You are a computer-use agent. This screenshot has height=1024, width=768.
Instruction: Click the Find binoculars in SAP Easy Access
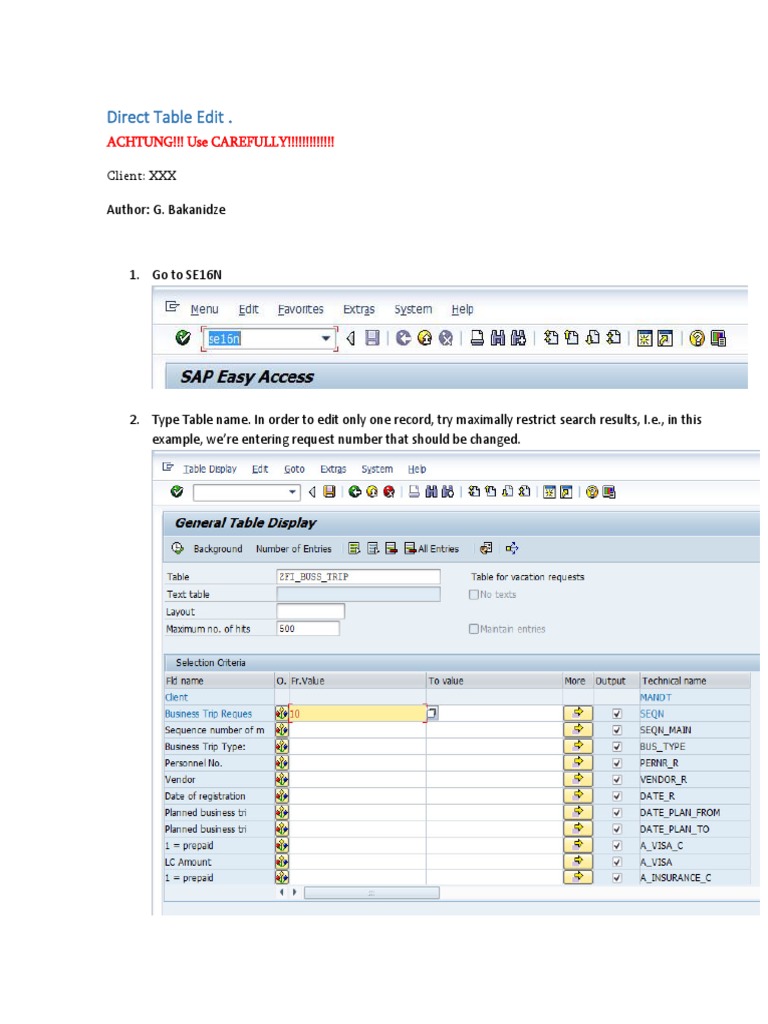(x=498, y=338)
